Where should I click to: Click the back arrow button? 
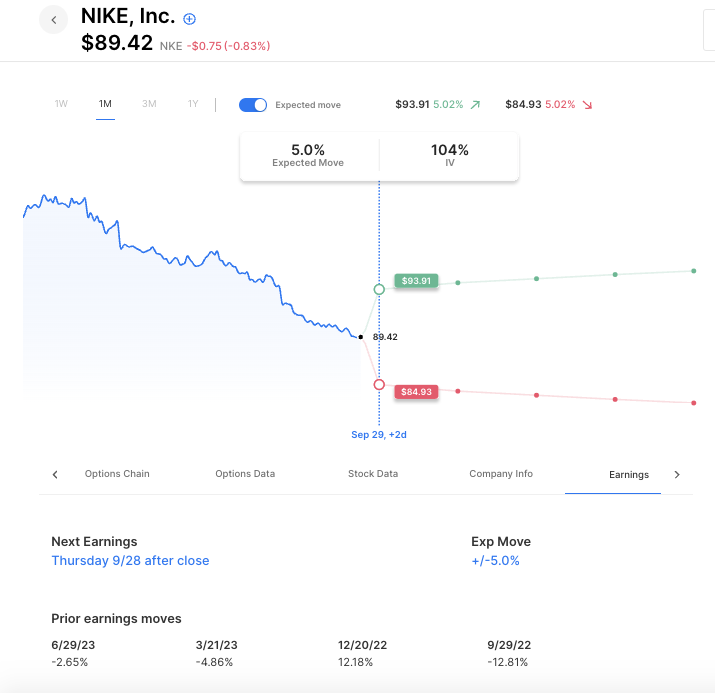tap(54, 19)
